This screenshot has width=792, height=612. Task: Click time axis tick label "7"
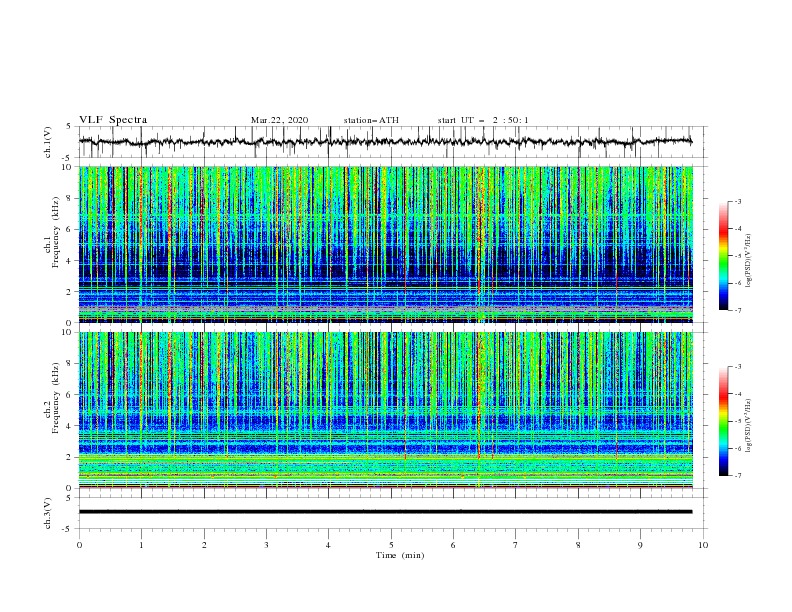(516, 545)
